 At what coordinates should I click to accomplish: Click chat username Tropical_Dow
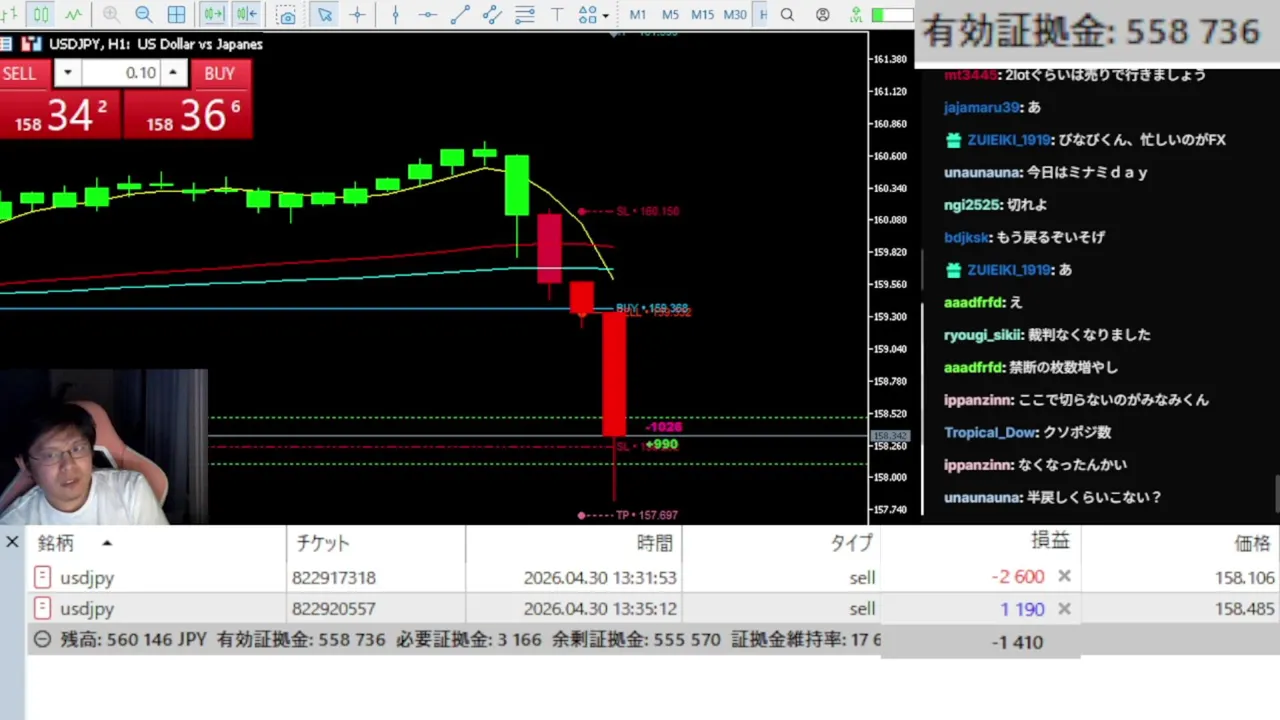[x=990, y=432]
